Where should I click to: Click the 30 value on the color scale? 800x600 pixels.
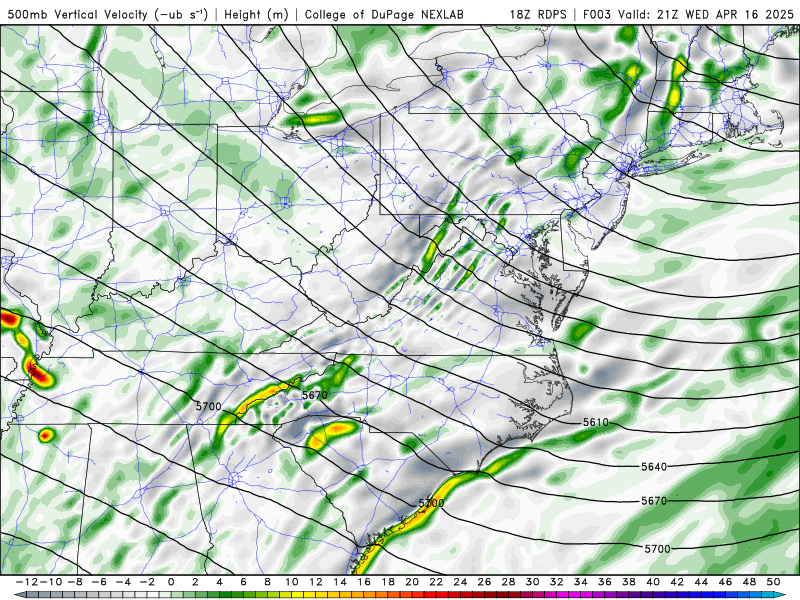532,582
